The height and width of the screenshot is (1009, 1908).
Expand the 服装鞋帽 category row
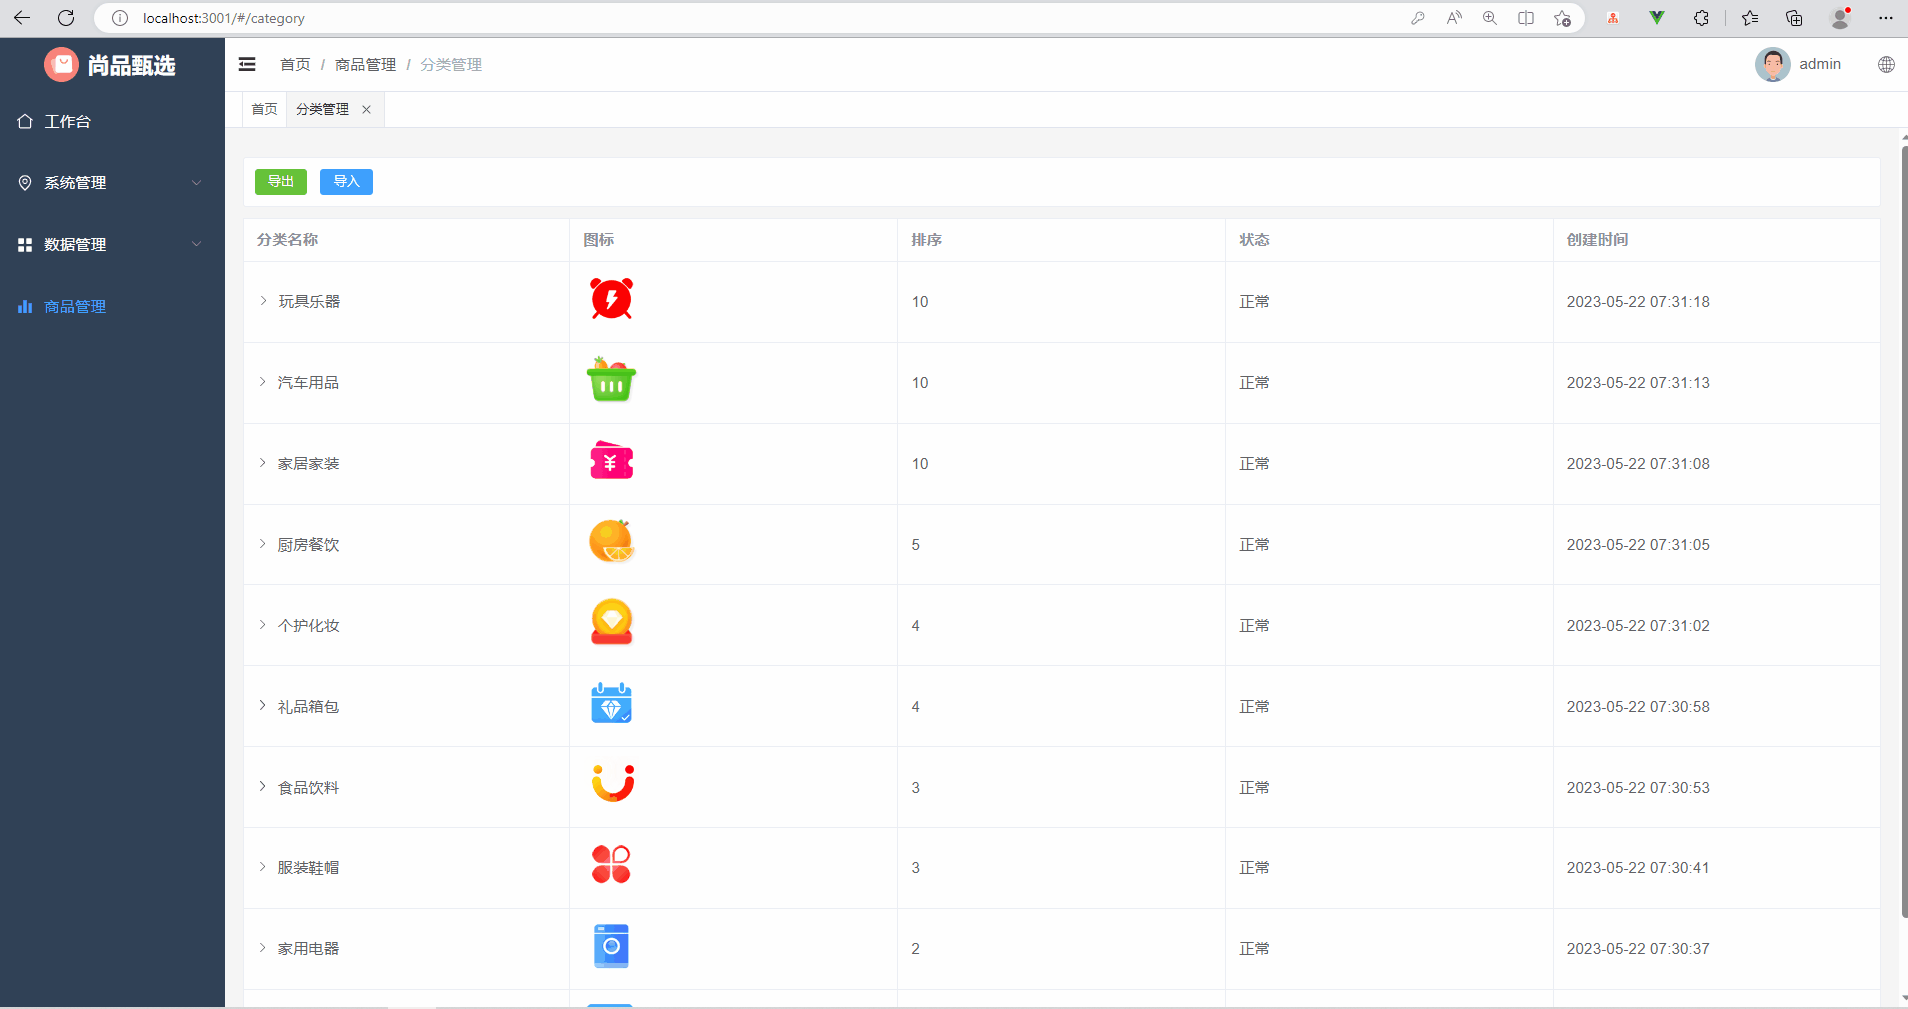[x=263, y=867]
